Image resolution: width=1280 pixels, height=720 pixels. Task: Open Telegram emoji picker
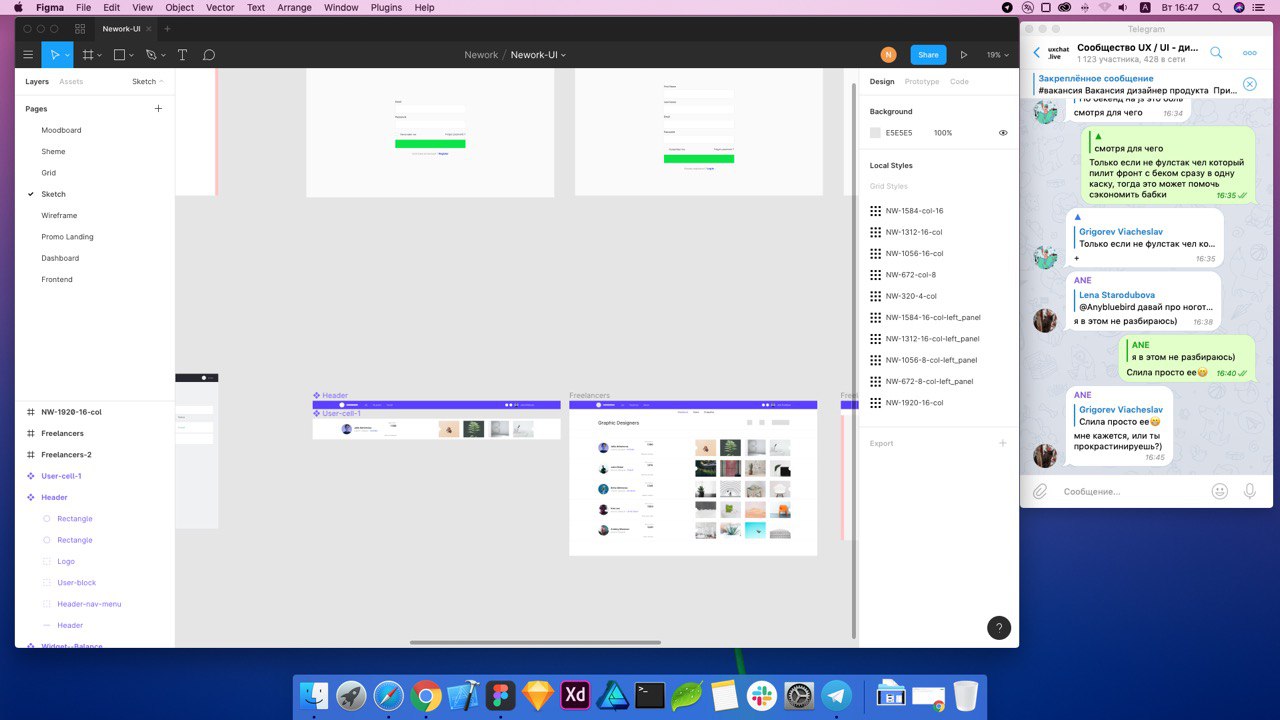(x=1219, y=491)
